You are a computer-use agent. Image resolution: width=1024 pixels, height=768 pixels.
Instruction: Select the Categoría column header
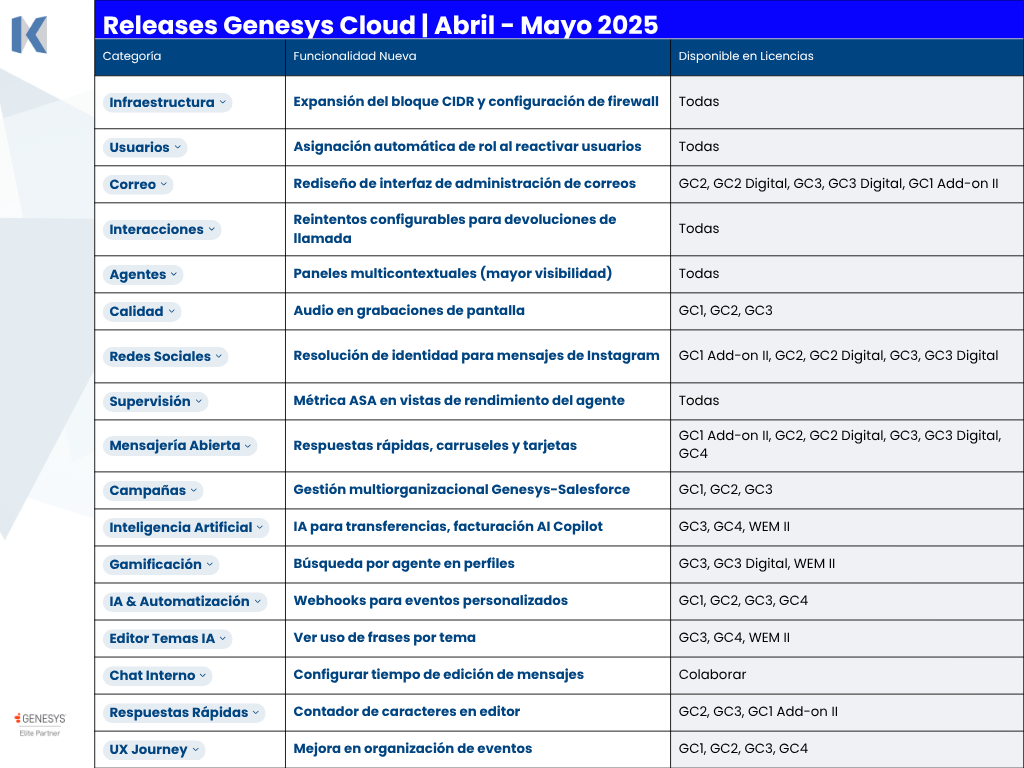pyautogui.click(x=132, y=56)
